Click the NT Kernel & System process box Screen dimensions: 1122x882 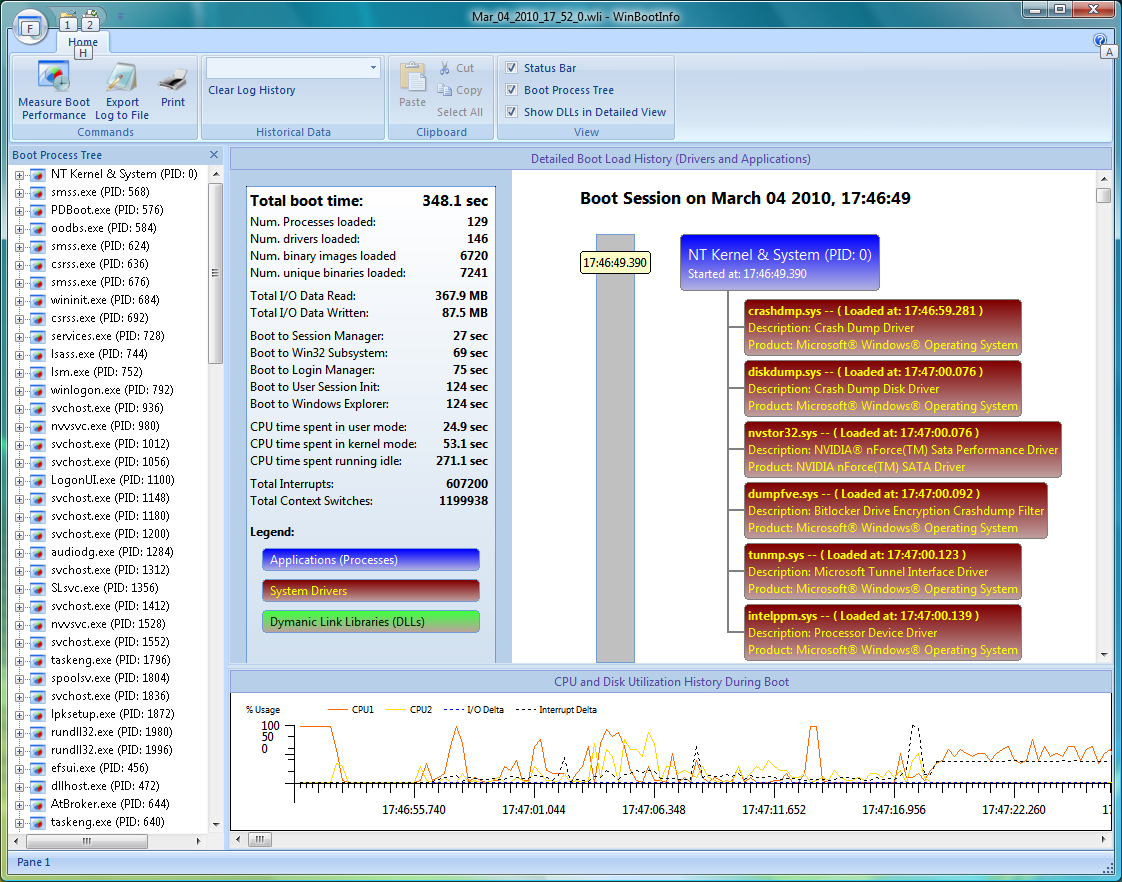click(x=779, y=263)
